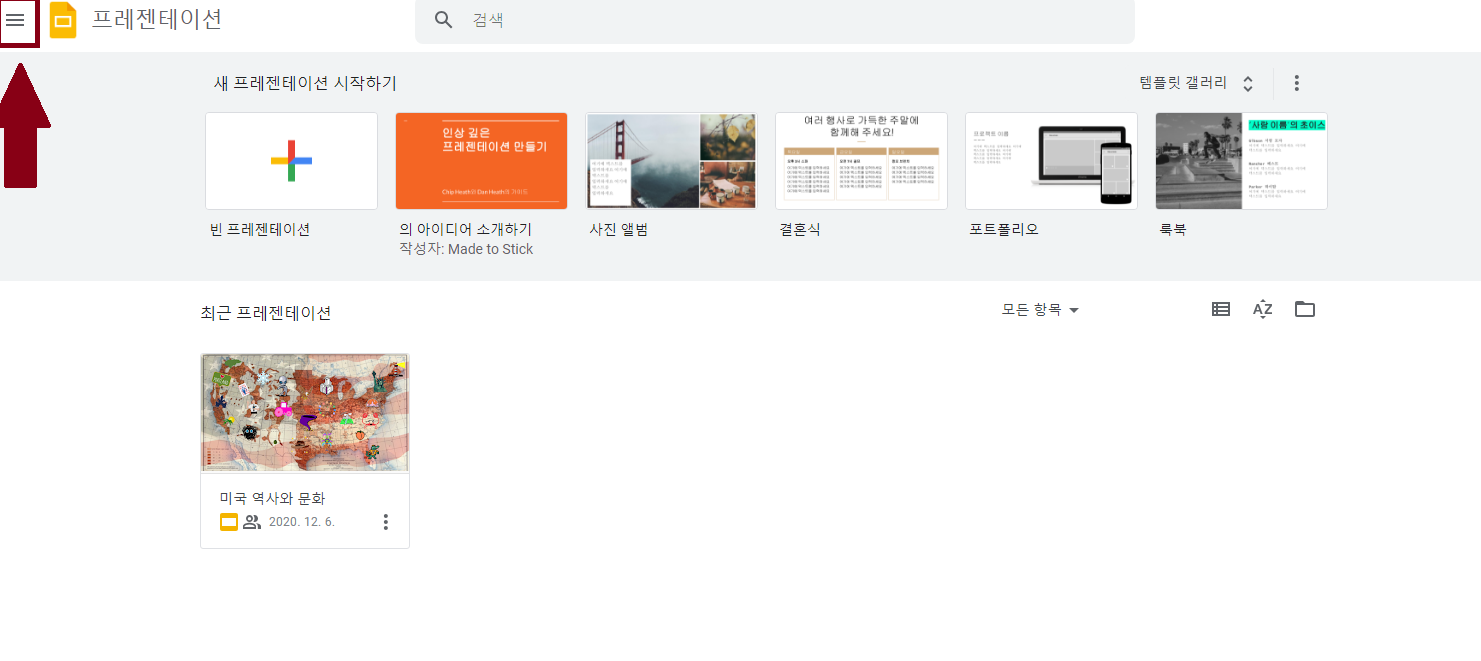Switch recent presentations to list view
This screenshot has width=1481, height=661.
pyautogui.click(x=1220, y=309)
